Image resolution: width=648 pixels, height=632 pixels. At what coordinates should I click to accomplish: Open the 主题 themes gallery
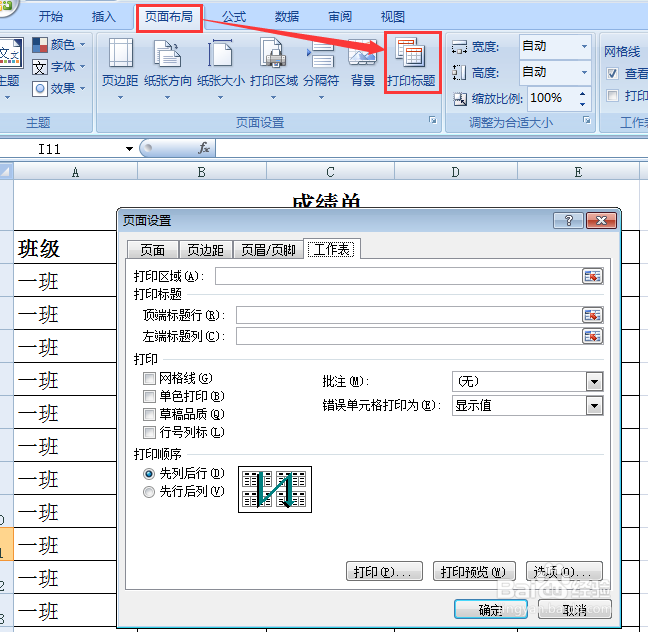pos(9,68)
